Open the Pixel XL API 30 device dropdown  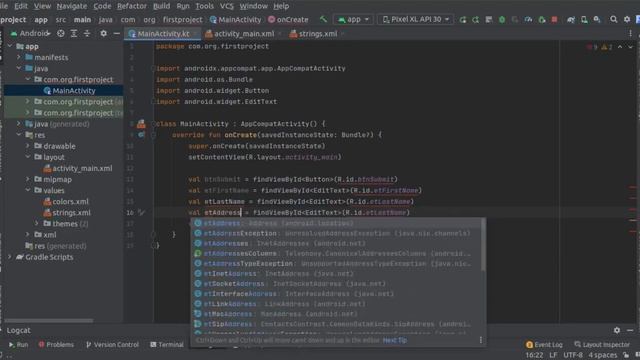click(x=415, y=19)
